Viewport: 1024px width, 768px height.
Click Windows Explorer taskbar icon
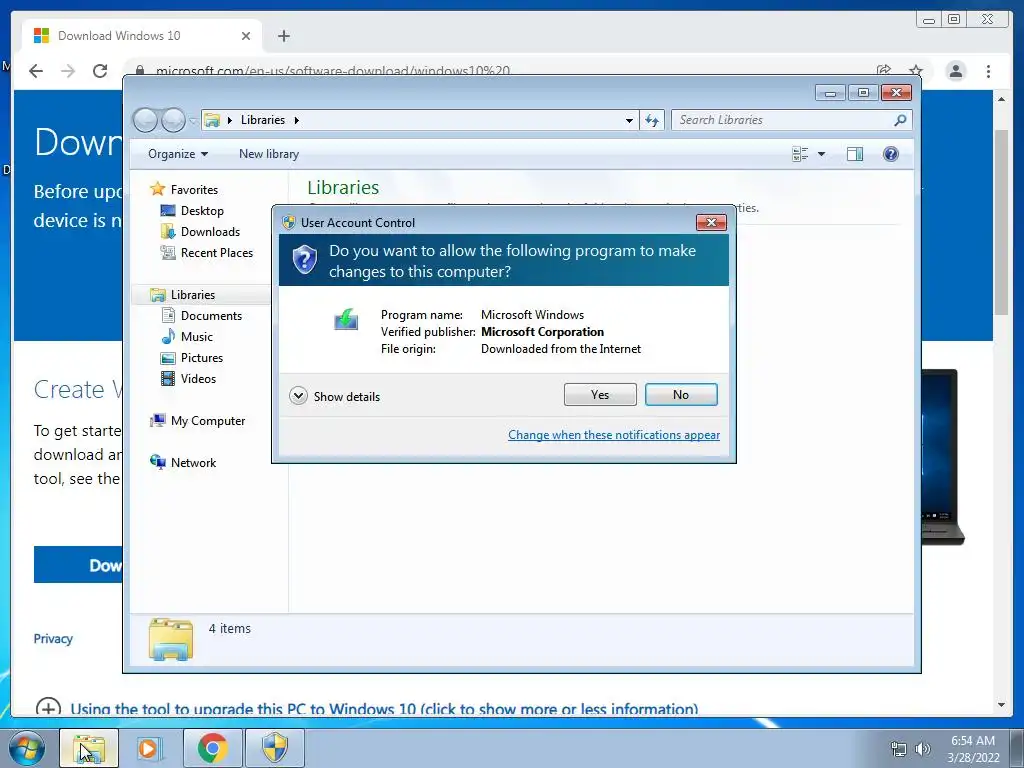click(x=89, y=748)
